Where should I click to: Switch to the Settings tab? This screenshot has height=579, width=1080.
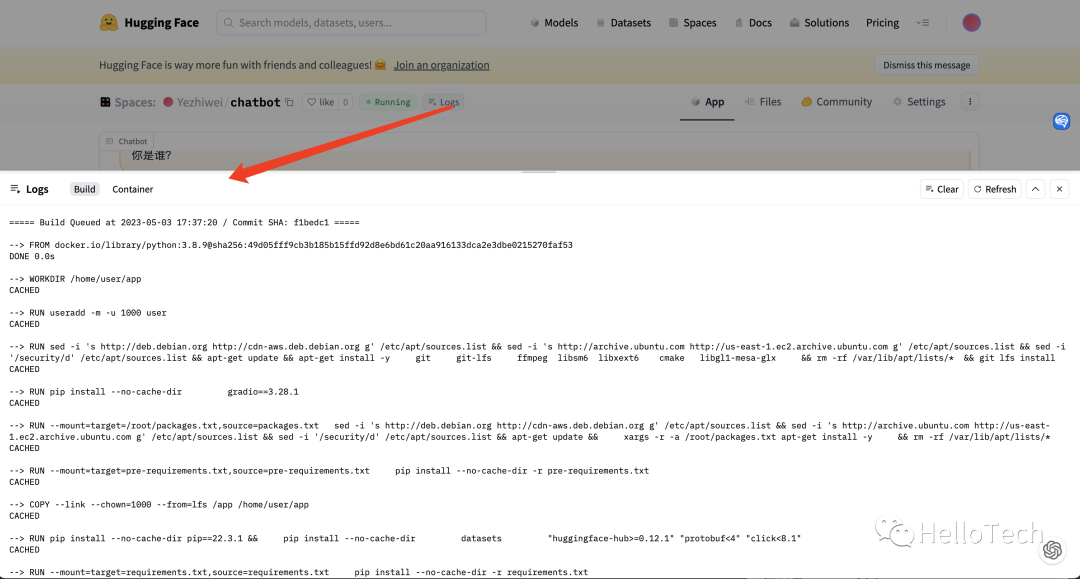919,102
